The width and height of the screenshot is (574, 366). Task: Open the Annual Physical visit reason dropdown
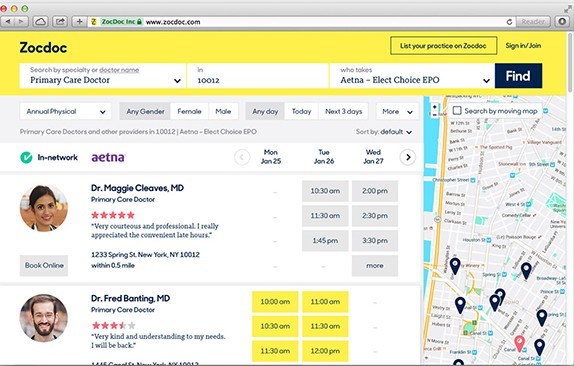point(65,111)
